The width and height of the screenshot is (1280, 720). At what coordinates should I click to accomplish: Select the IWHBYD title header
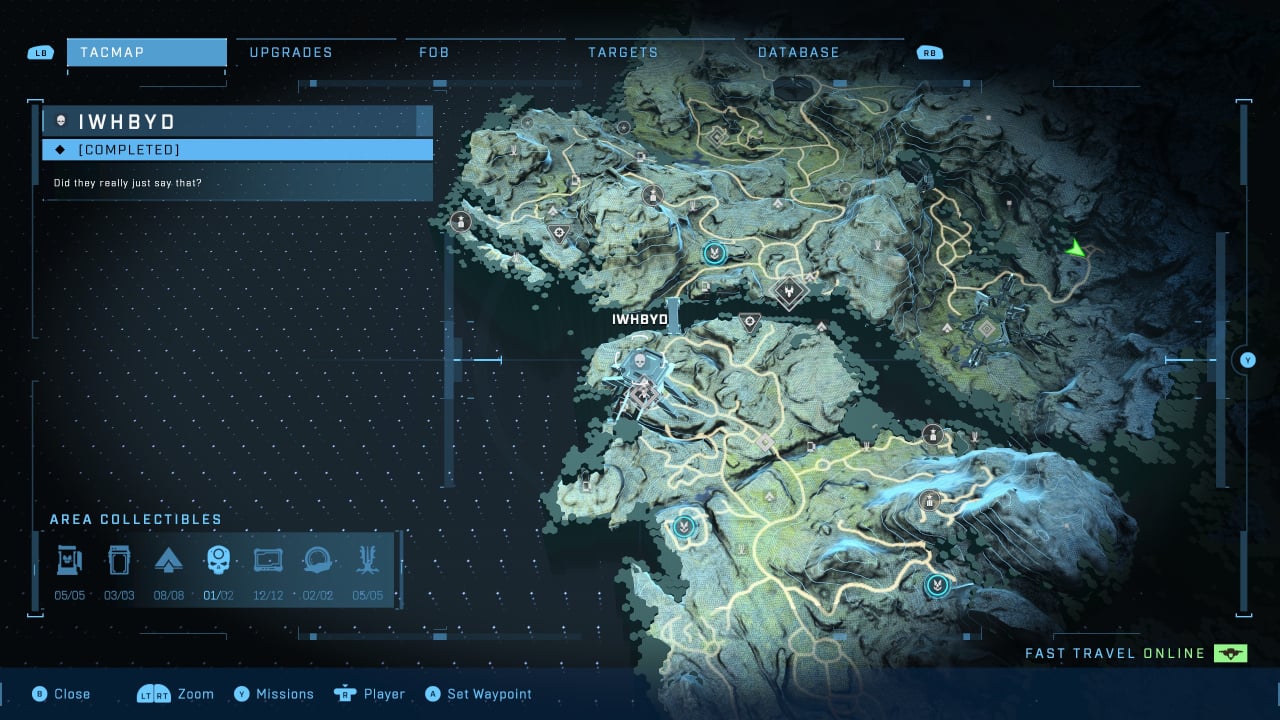(x=238, y=121)
